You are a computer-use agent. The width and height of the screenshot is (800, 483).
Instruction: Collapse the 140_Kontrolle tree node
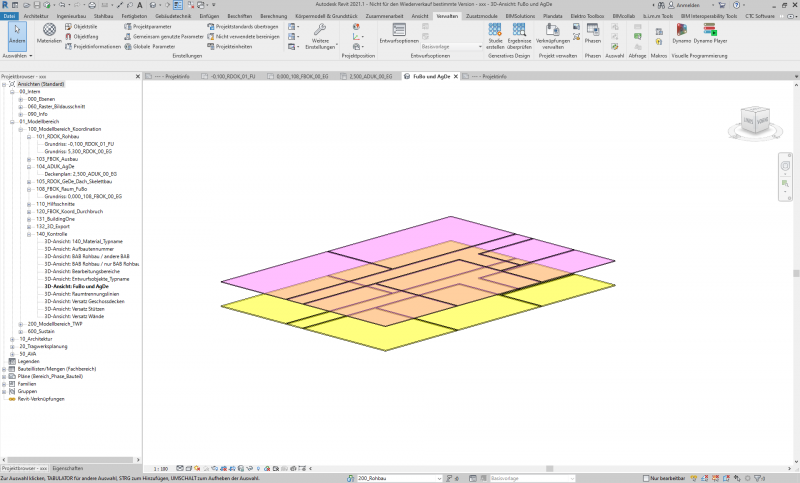point(27,233)
